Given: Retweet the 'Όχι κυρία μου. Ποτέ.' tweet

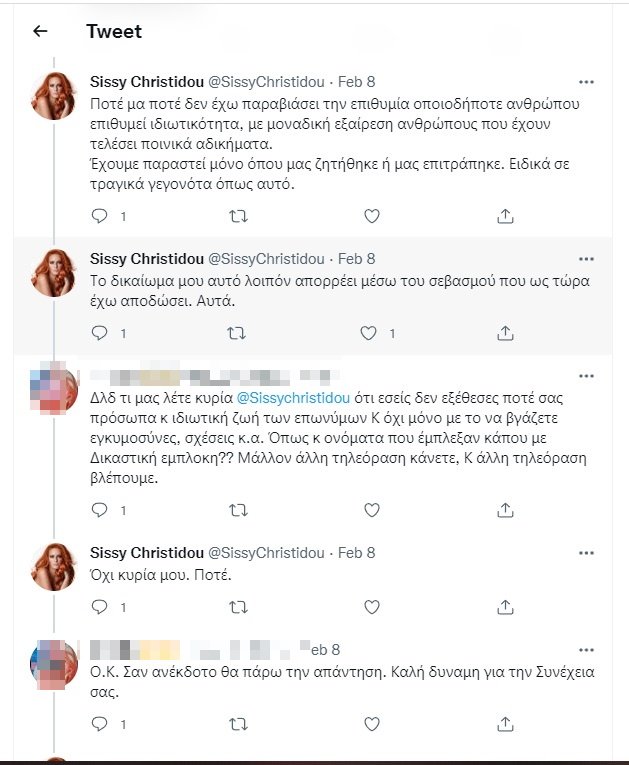Looking at the screenshot, I should pyautogui.click(x=239, y=606).
